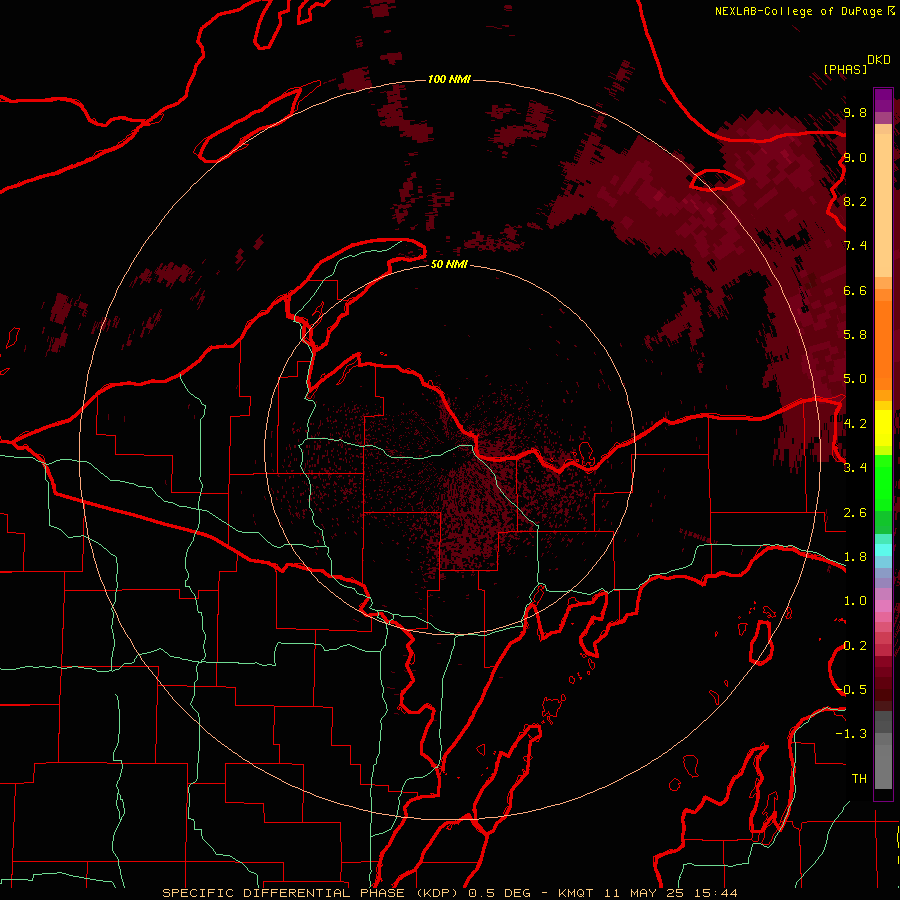Image resolution: width=900 pixels, height=900 pixels.
Task: Click the peach segment of the color bar
Action: point(883,201)
